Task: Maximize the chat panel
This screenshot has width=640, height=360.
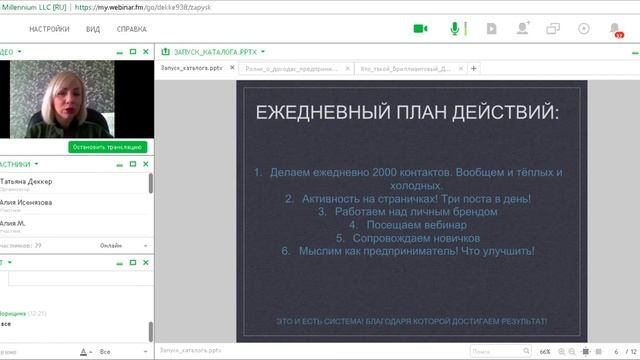Action: (133, 262)
